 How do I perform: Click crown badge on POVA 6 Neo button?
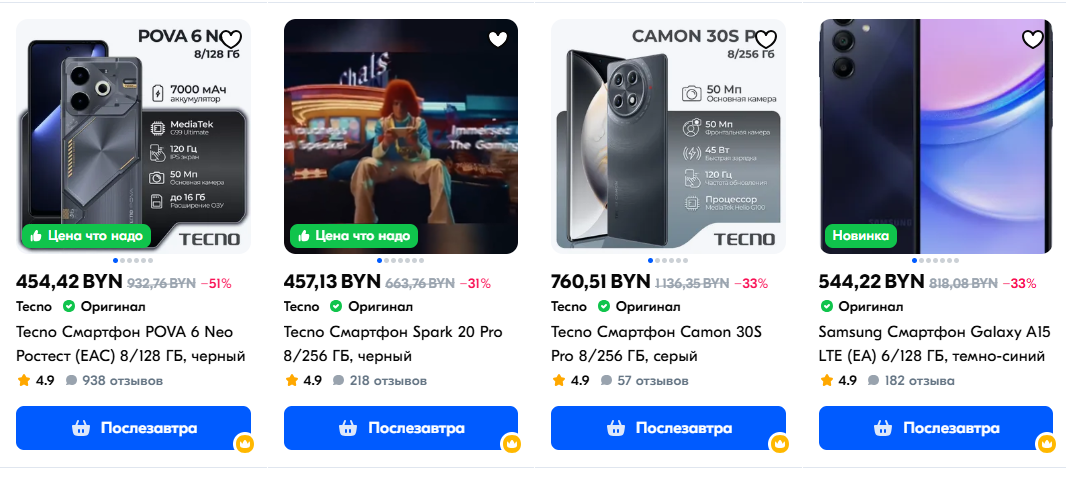(x=244, y=444)
